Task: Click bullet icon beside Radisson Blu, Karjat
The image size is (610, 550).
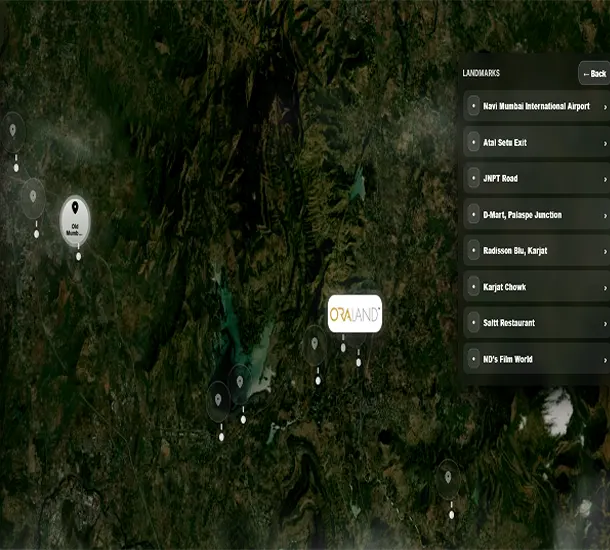Action: click(473, 250)
